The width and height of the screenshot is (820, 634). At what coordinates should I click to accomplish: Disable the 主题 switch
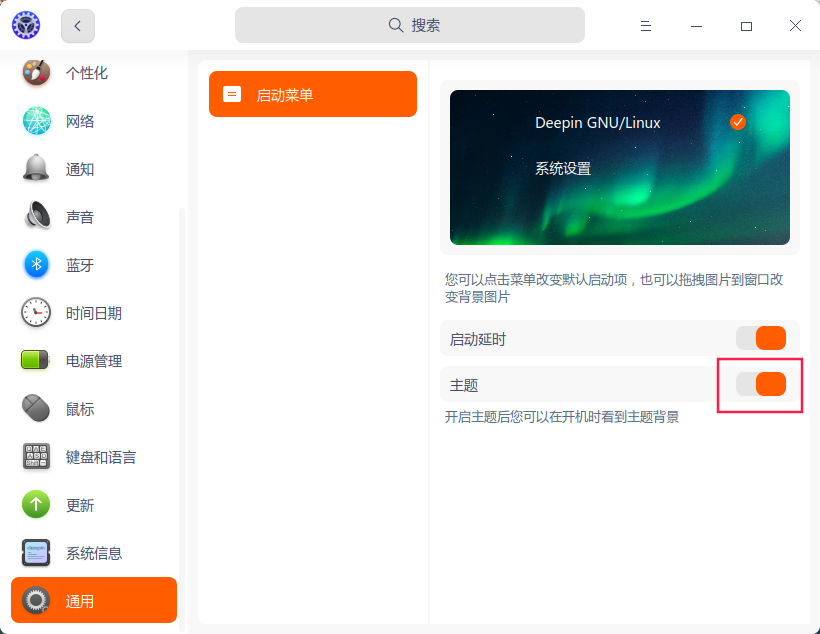tap(761, 384)
